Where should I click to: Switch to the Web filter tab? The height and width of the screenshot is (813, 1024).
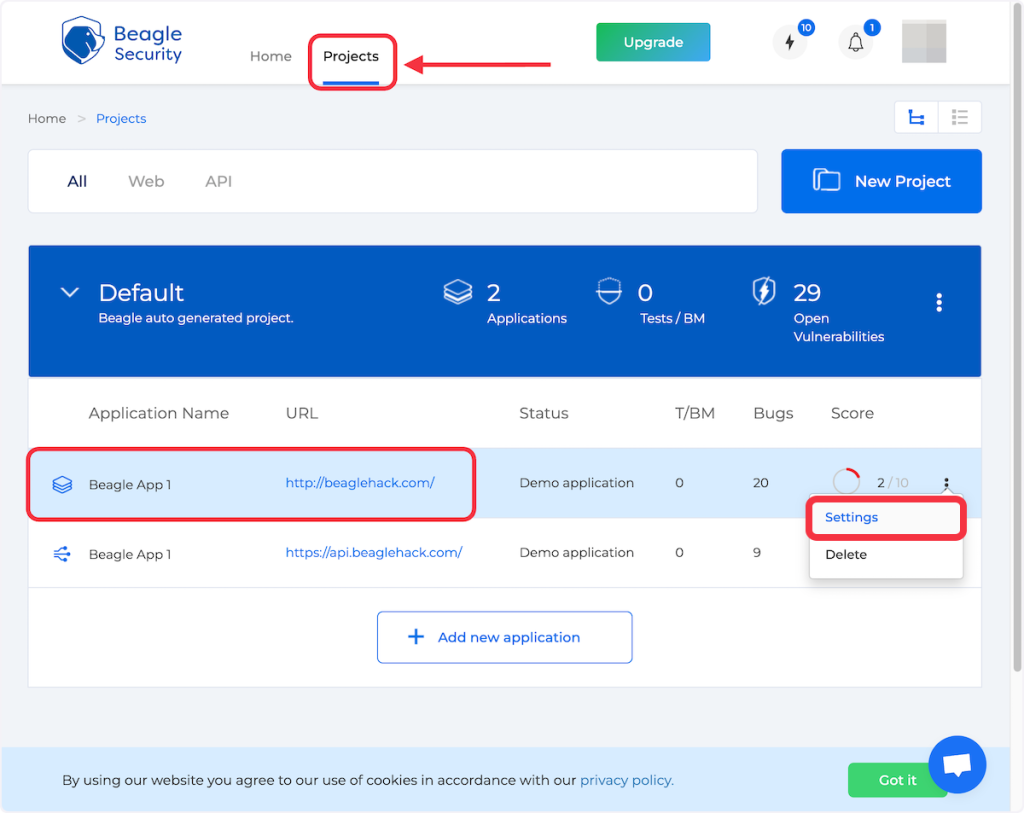pyautogui.click(x=146, y=182)
